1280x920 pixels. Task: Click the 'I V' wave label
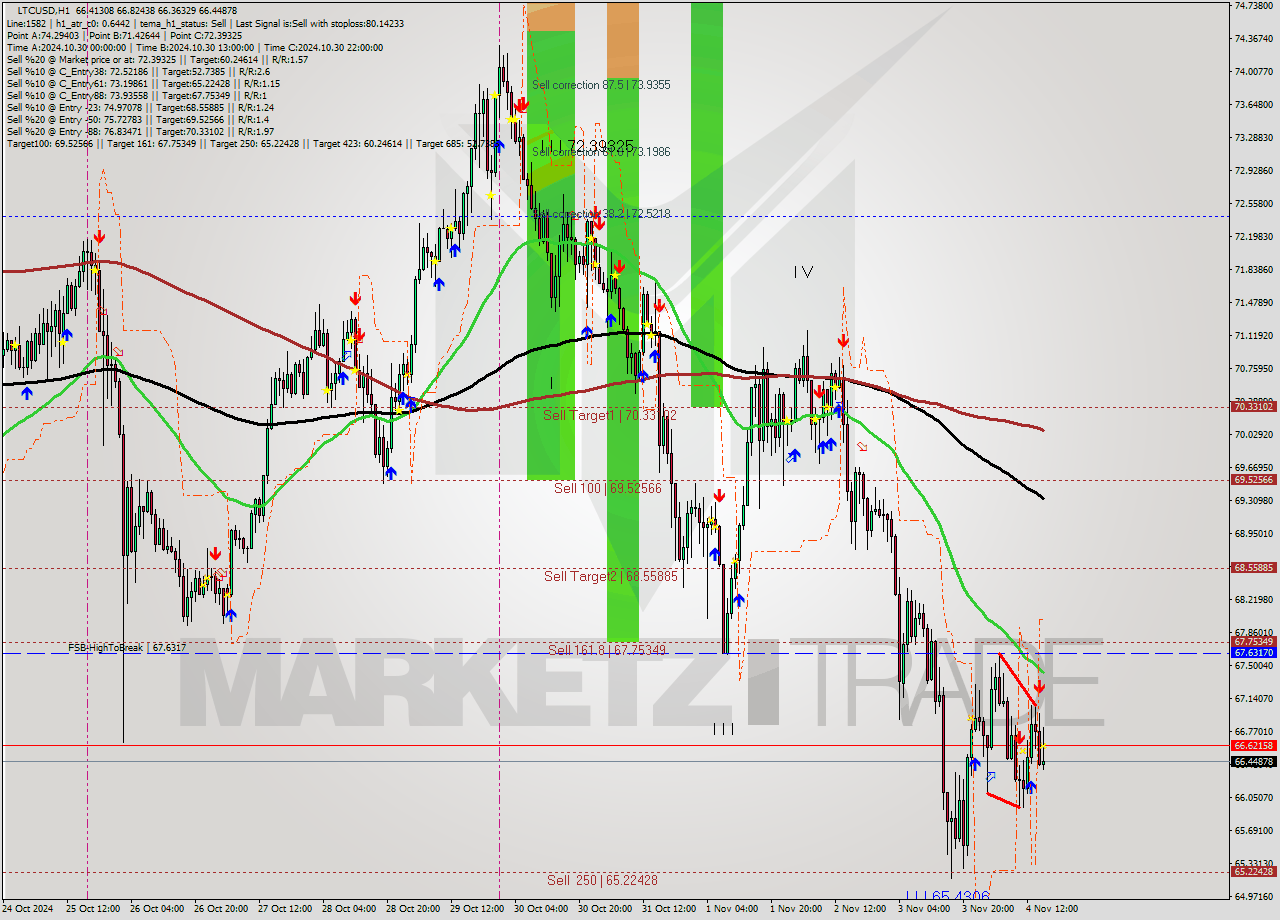(803, 272)
